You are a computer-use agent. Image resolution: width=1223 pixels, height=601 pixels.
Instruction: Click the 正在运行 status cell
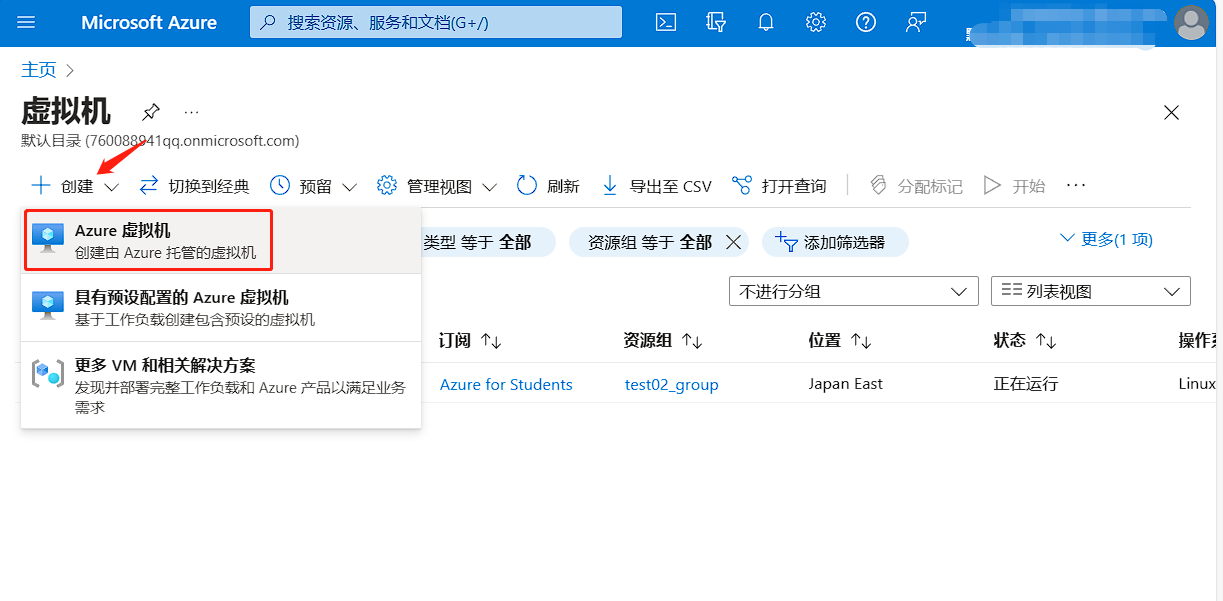click(x=1025, y=384)
